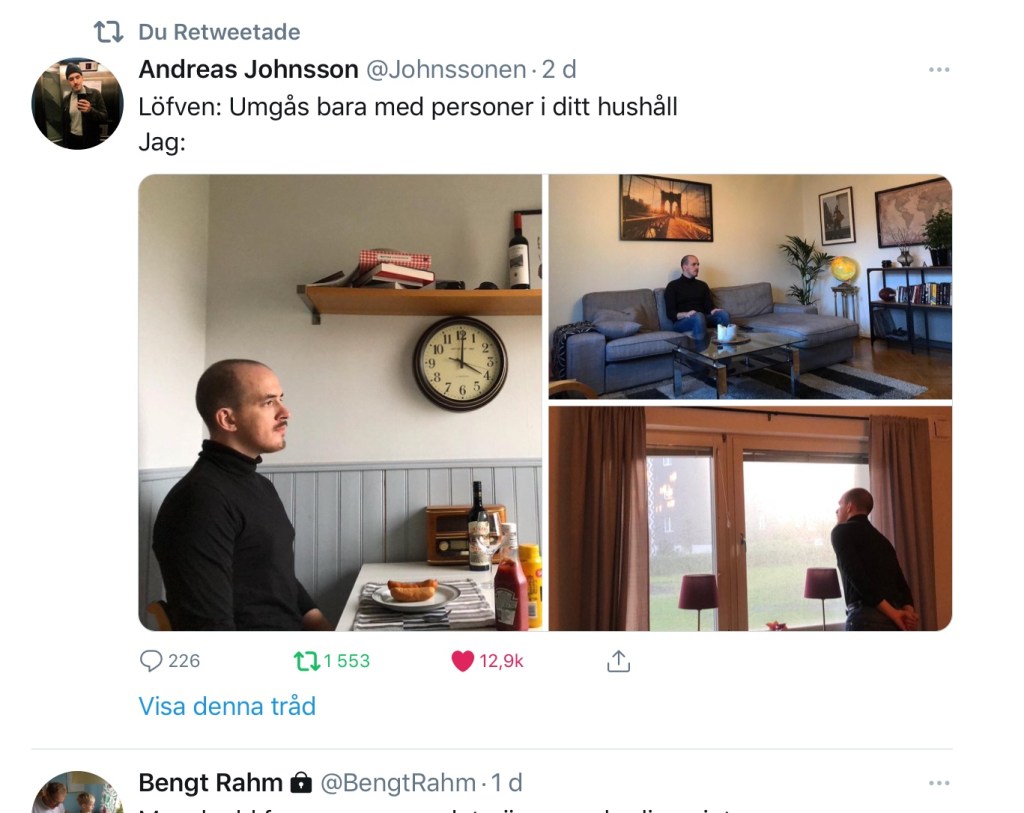Open Andreas Johnsson's profile picture
The width and height of the screenshot is (1024, 813).
coord(77,103)
